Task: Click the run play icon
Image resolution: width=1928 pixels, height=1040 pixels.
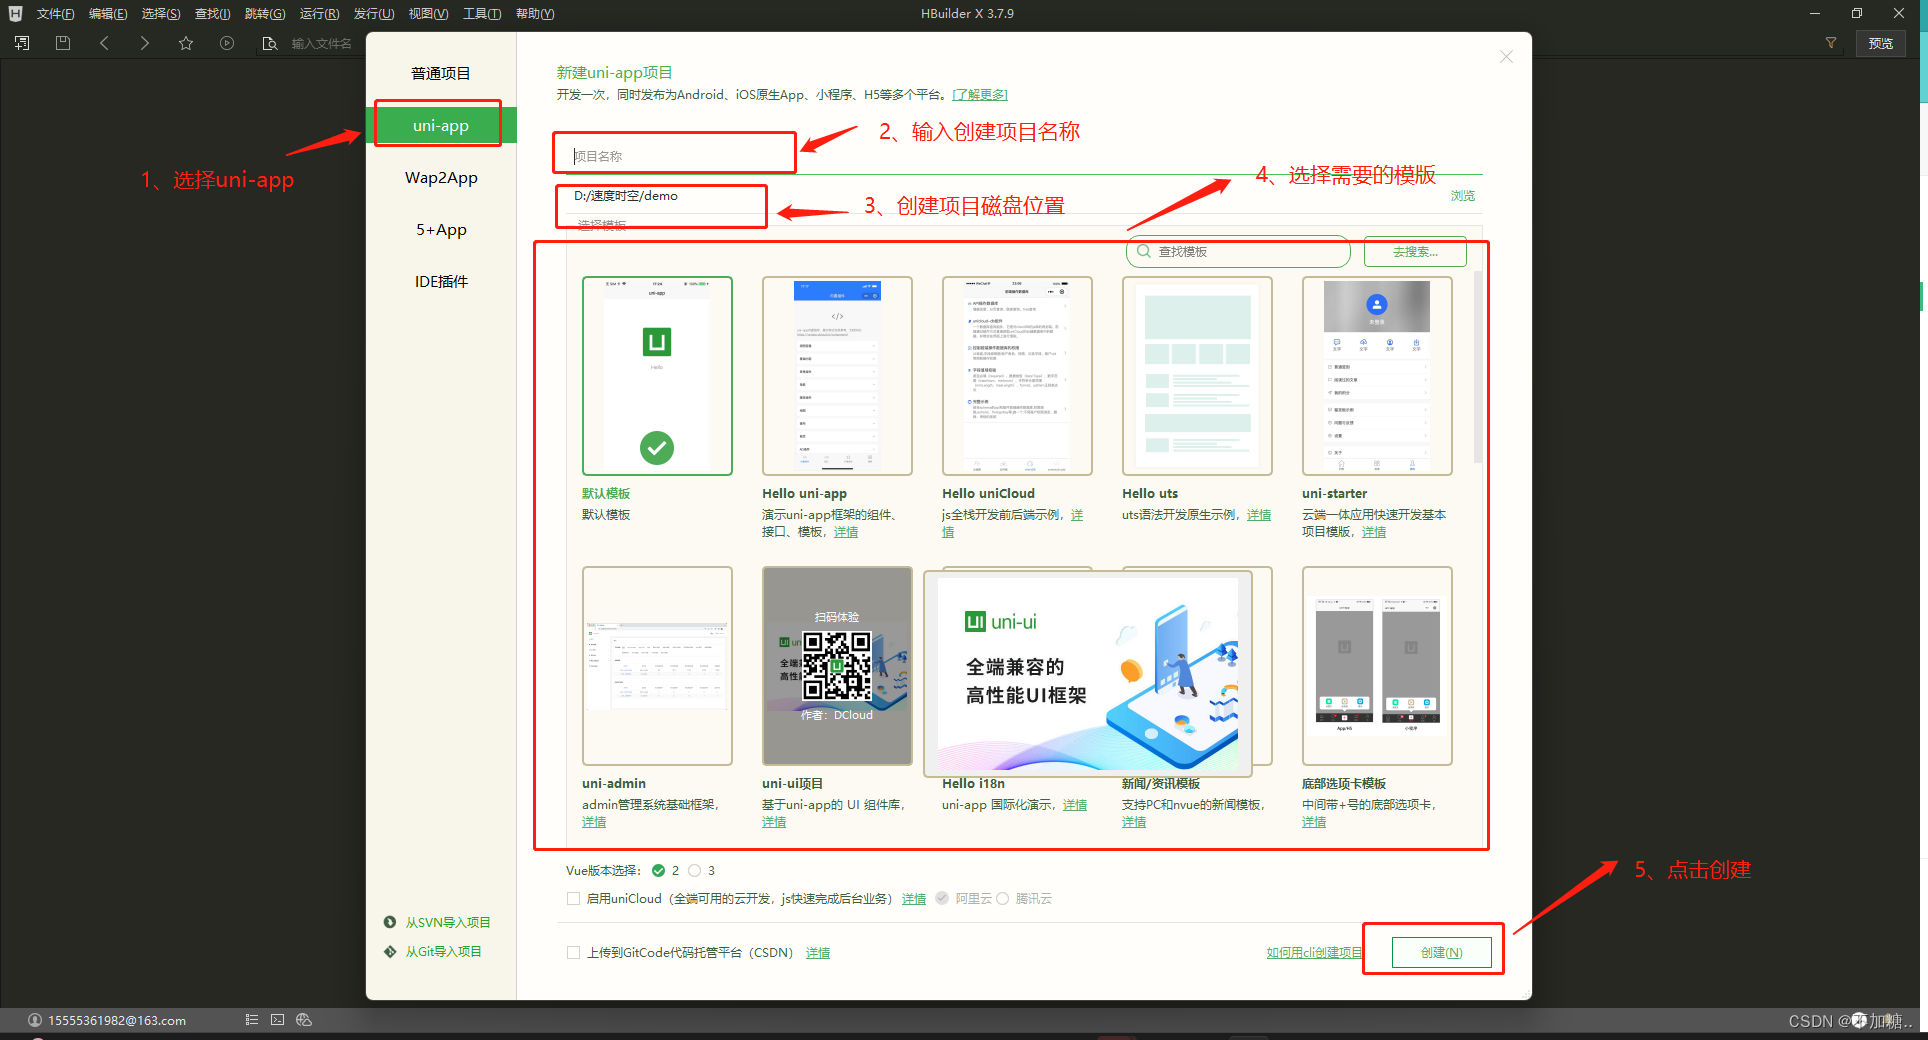Action: (227, 43)
